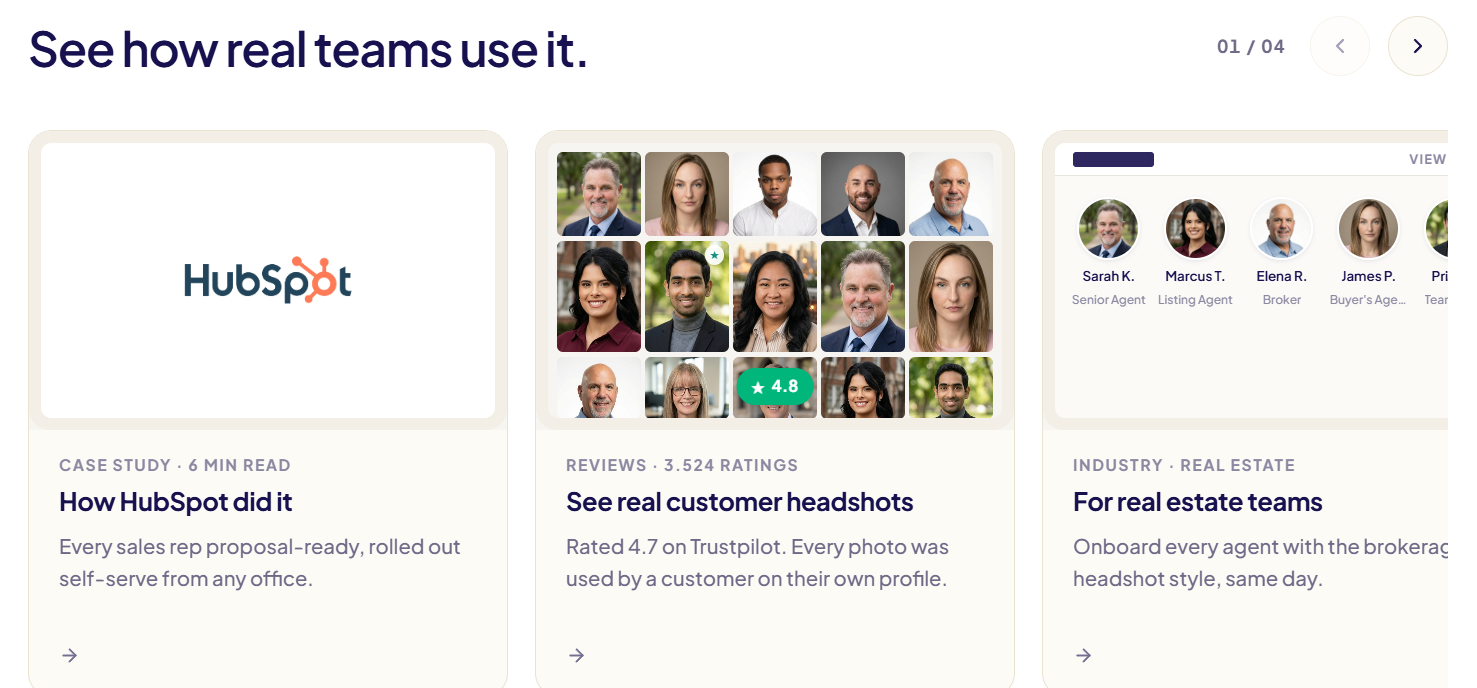Click the VIEW label in real estate card
The image size is (1477, 688).
coord(1428,159)
